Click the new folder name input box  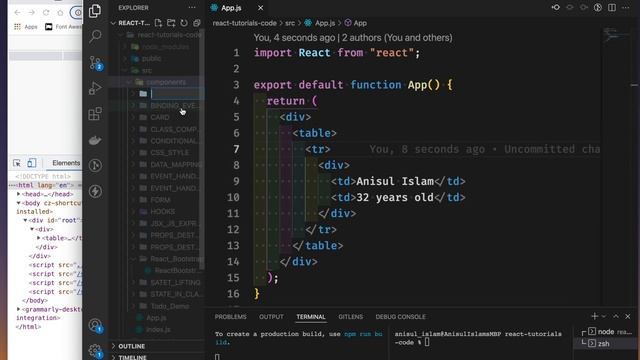point(177,94)
